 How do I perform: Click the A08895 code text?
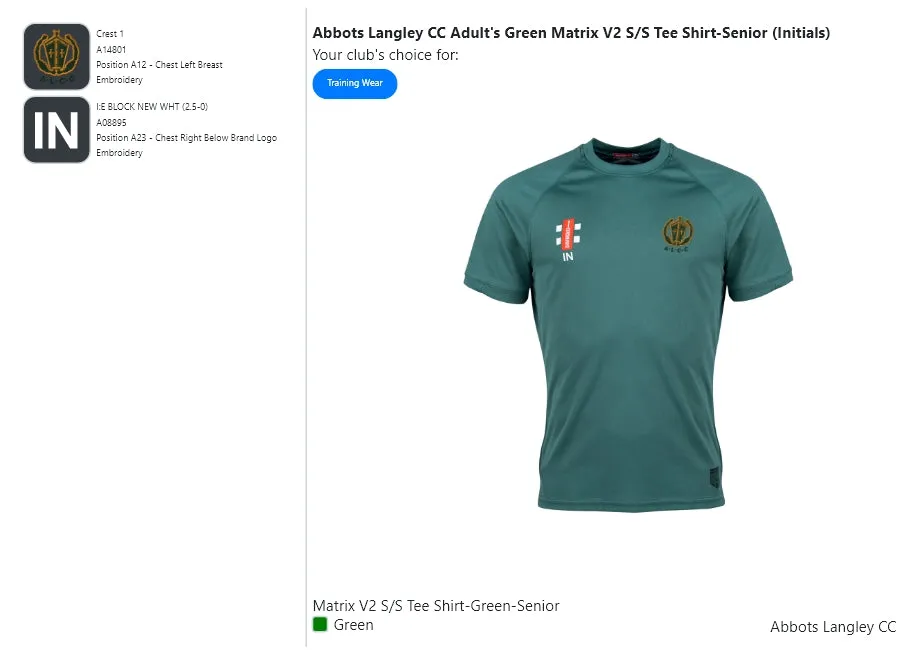click(111, 122)
